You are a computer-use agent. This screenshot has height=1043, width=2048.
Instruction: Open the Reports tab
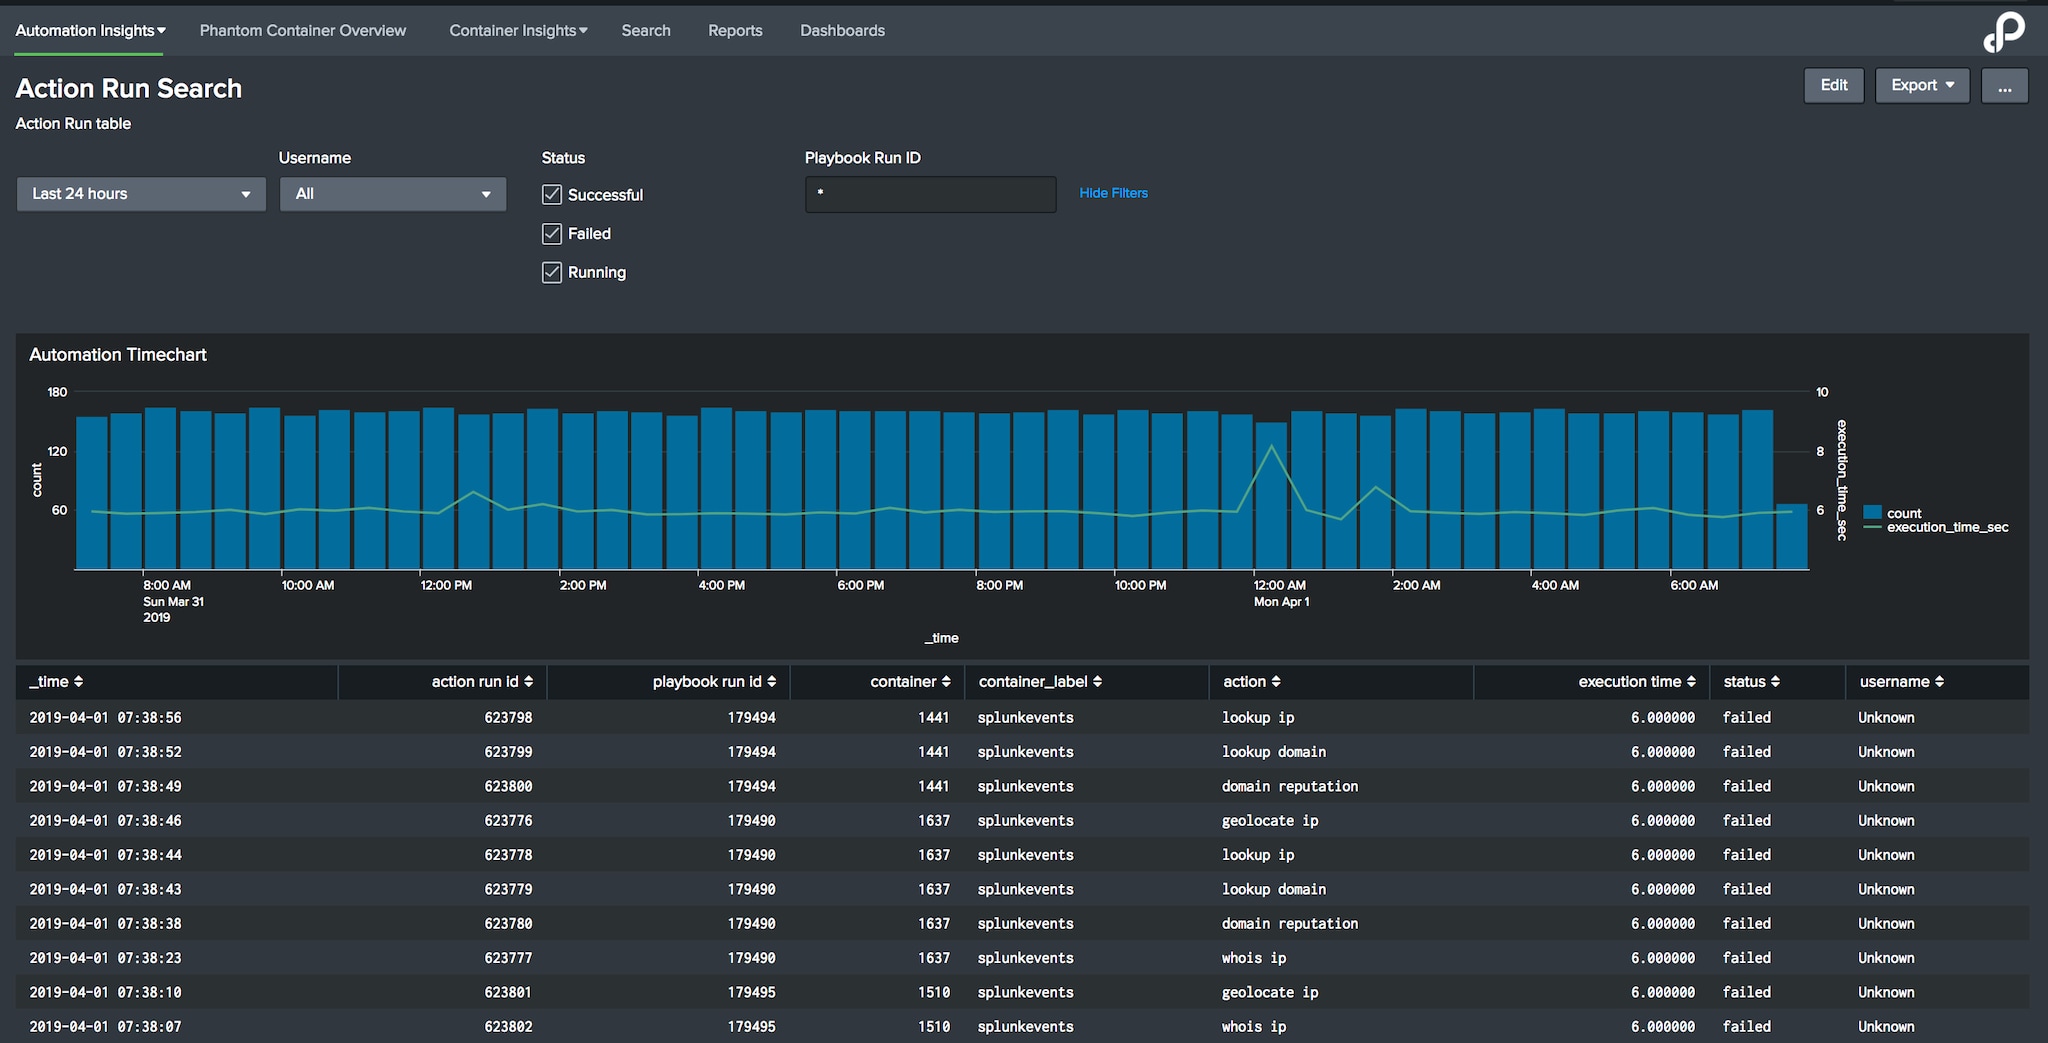[735, 30]
